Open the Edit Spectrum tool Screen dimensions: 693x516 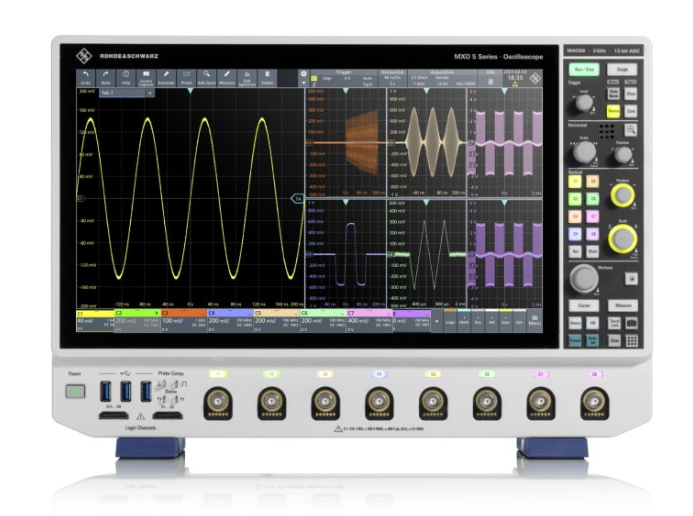coord(247,78)
